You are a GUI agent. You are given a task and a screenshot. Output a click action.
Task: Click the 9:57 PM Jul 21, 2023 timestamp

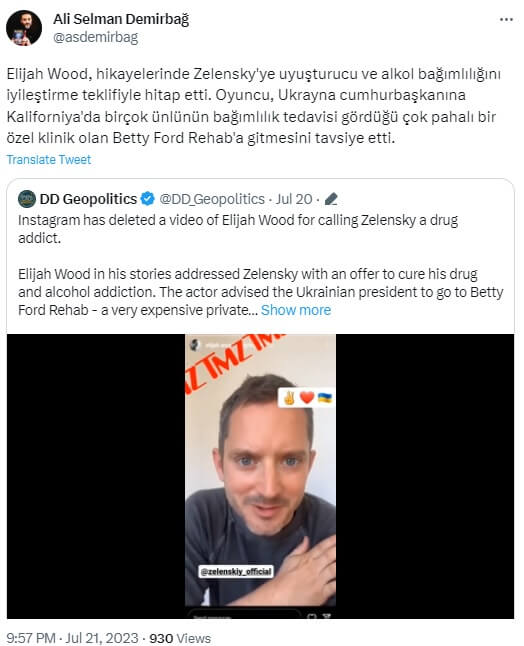pos(72,638)
